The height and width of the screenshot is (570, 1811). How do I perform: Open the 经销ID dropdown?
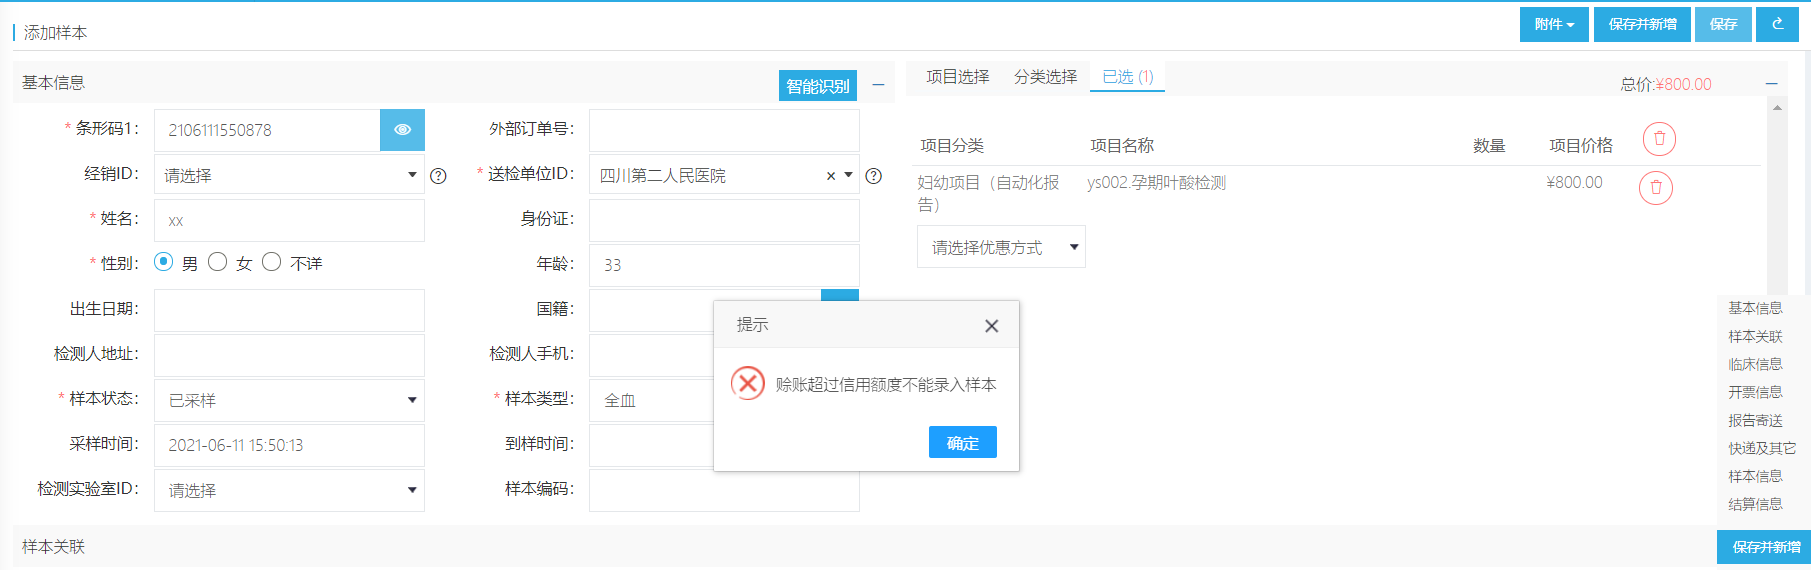pos(289,175)
